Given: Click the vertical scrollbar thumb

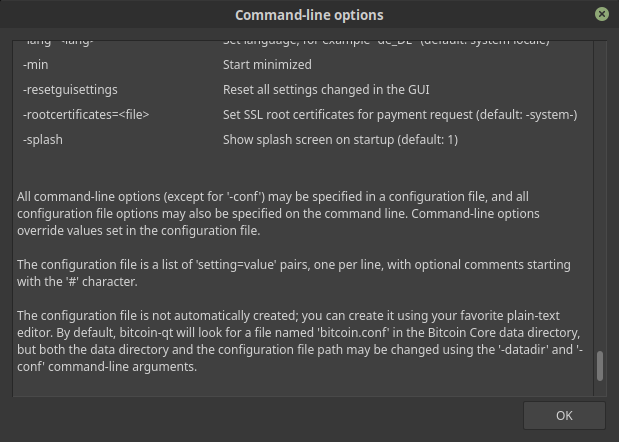Looking at the screenshot, I should [x=600, y=366].
